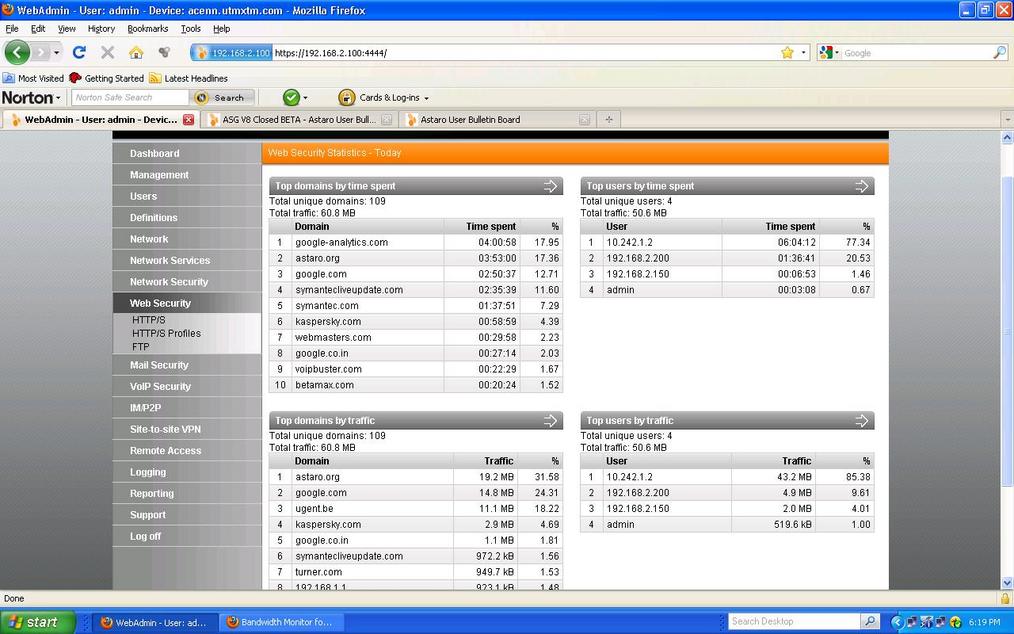The image size is (1014, 634).
Task: Open details arrow for Top users by time spent
Action: 862,186
